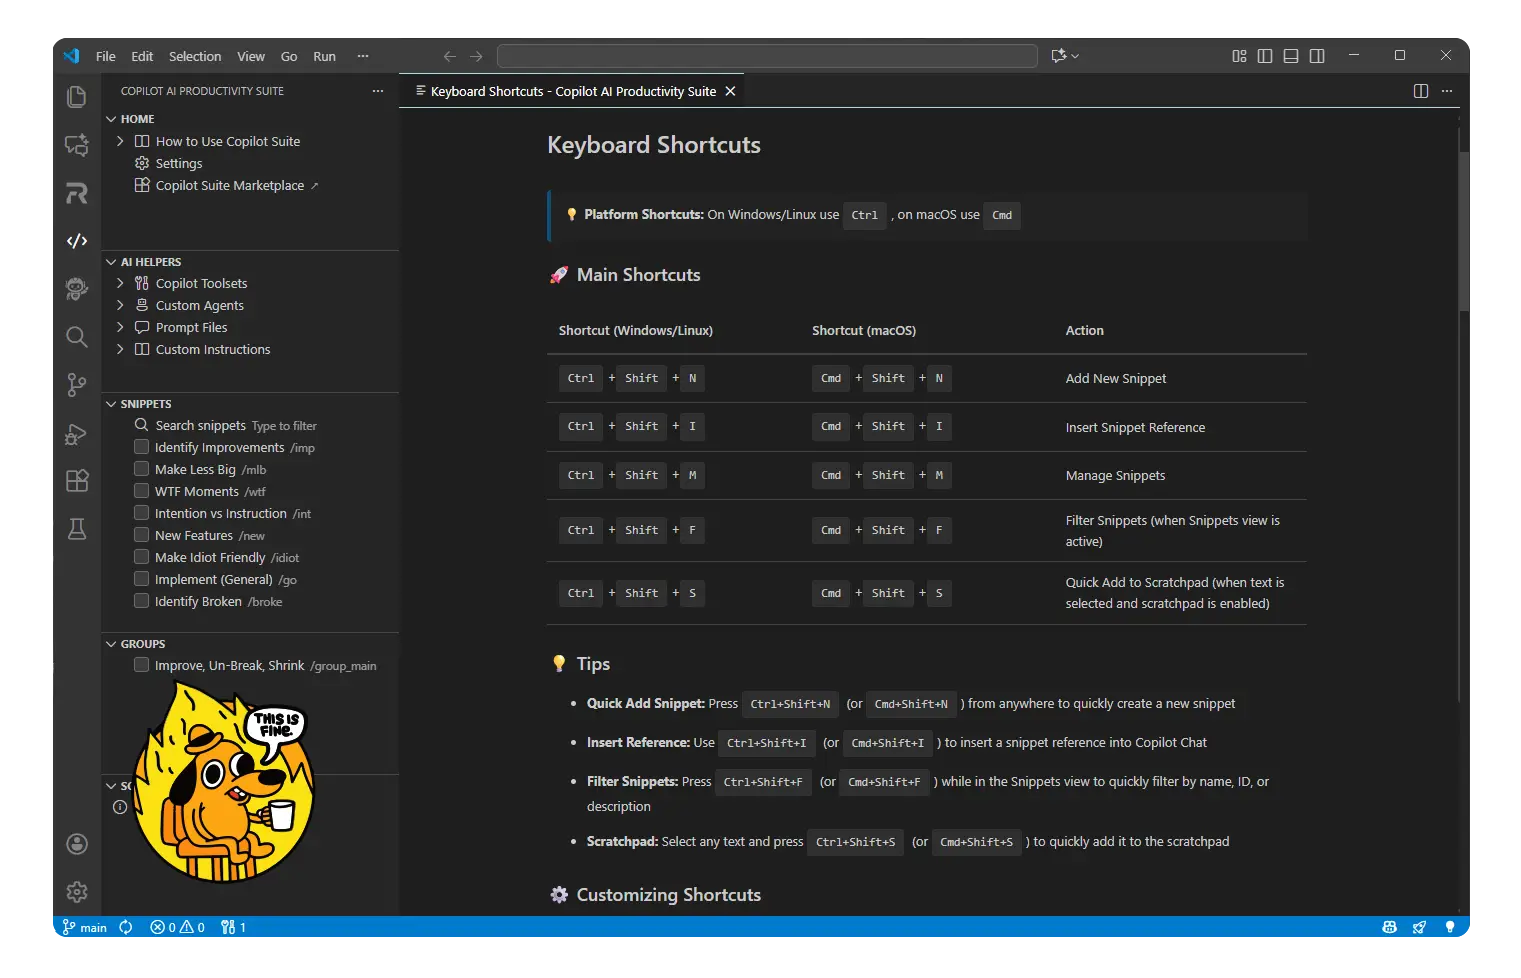Click the Split Editor Right icon
The width and height of the screenshot is (1521, 978).
(x=1421, y=91)
